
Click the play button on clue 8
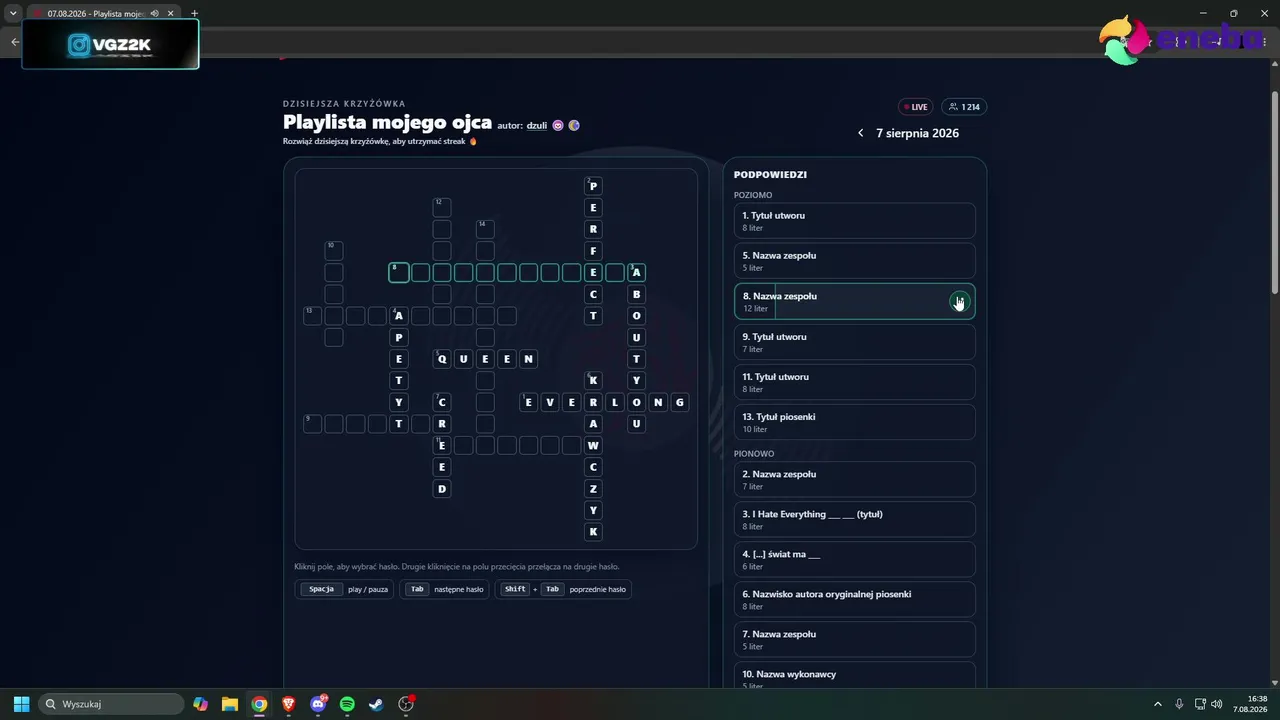959,302
